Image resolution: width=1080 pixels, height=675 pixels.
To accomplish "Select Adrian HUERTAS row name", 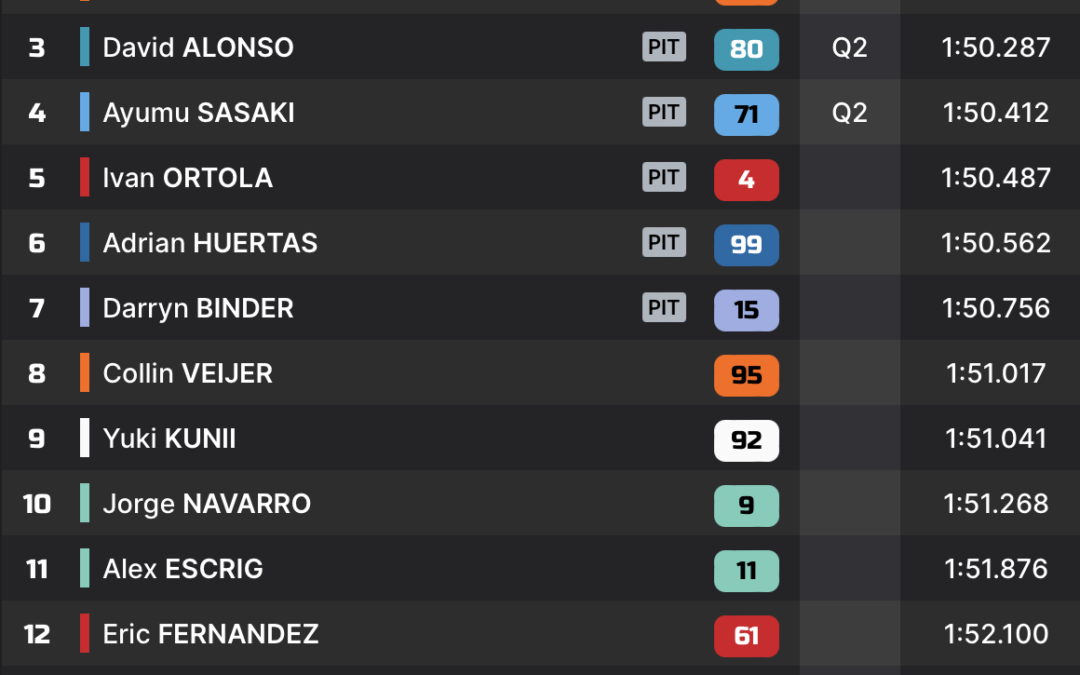I will pos(210,243).
